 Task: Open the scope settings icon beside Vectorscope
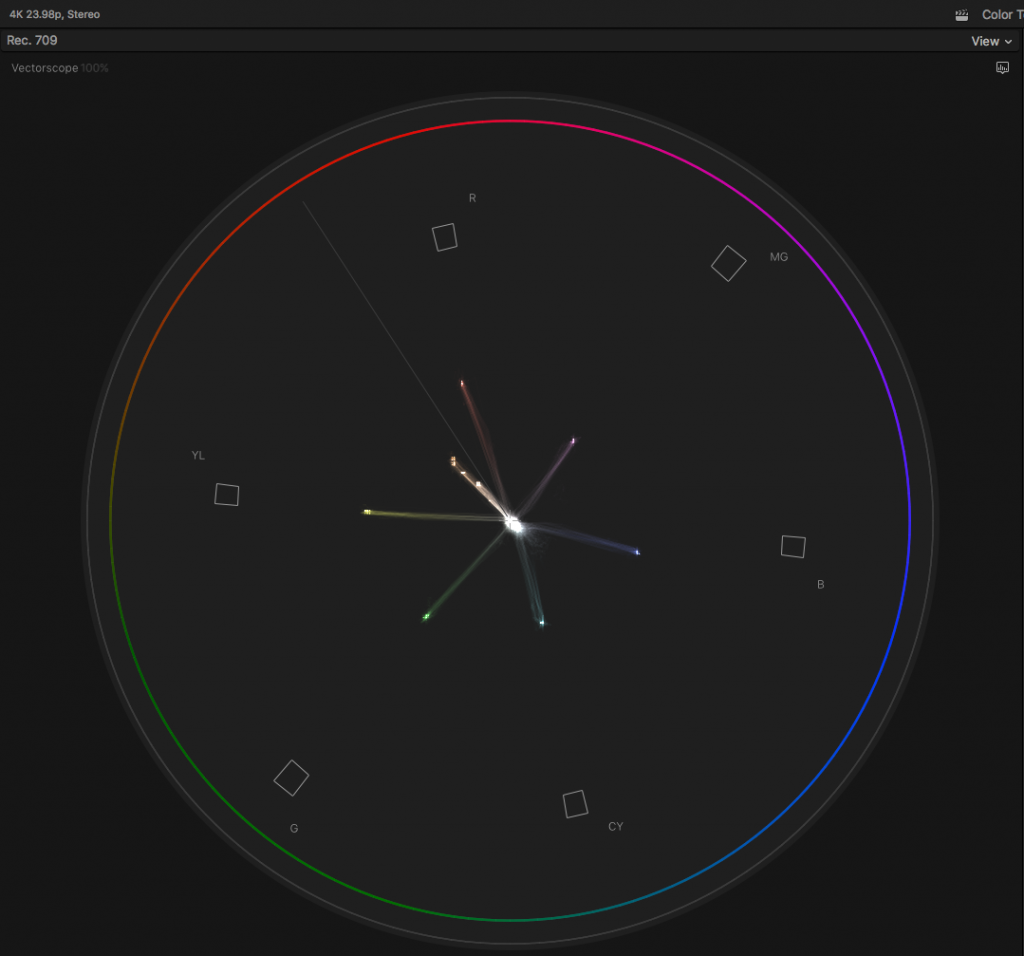click(1002, 68)
